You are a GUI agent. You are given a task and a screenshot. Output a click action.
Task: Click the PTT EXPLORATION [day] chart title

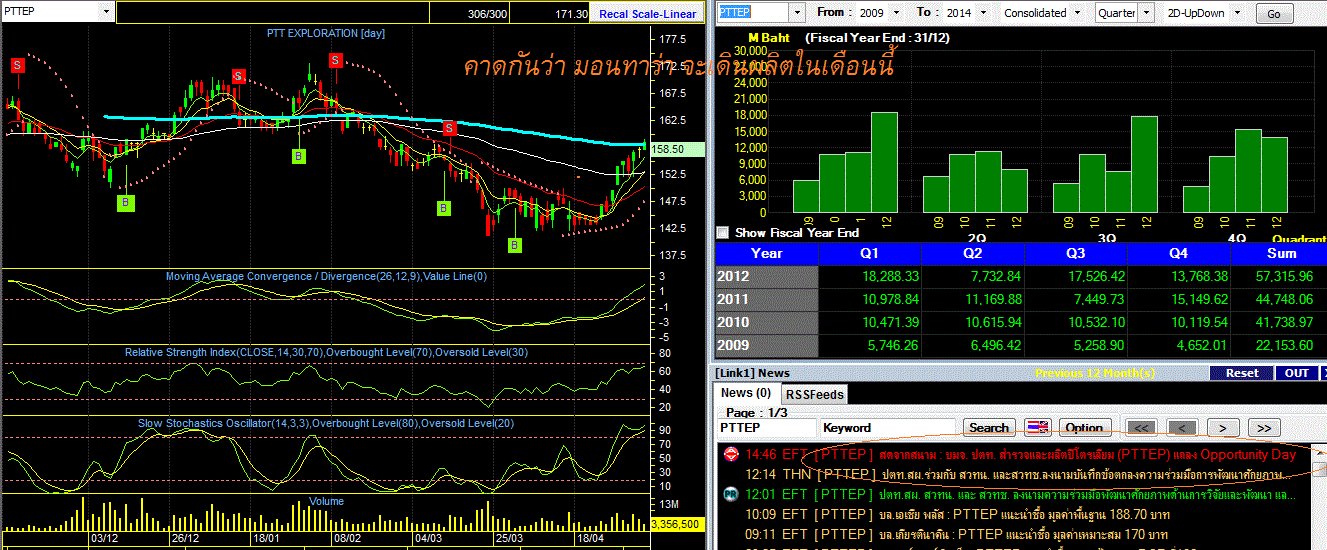tap(325, 33)
